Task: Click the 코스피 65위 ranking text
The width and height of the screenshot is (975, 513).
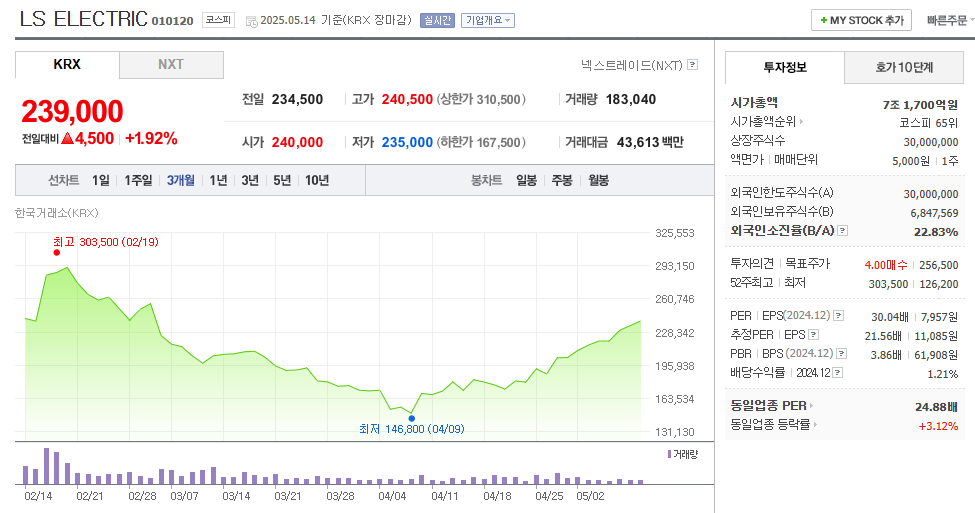Action: click(x=928, y=123)
